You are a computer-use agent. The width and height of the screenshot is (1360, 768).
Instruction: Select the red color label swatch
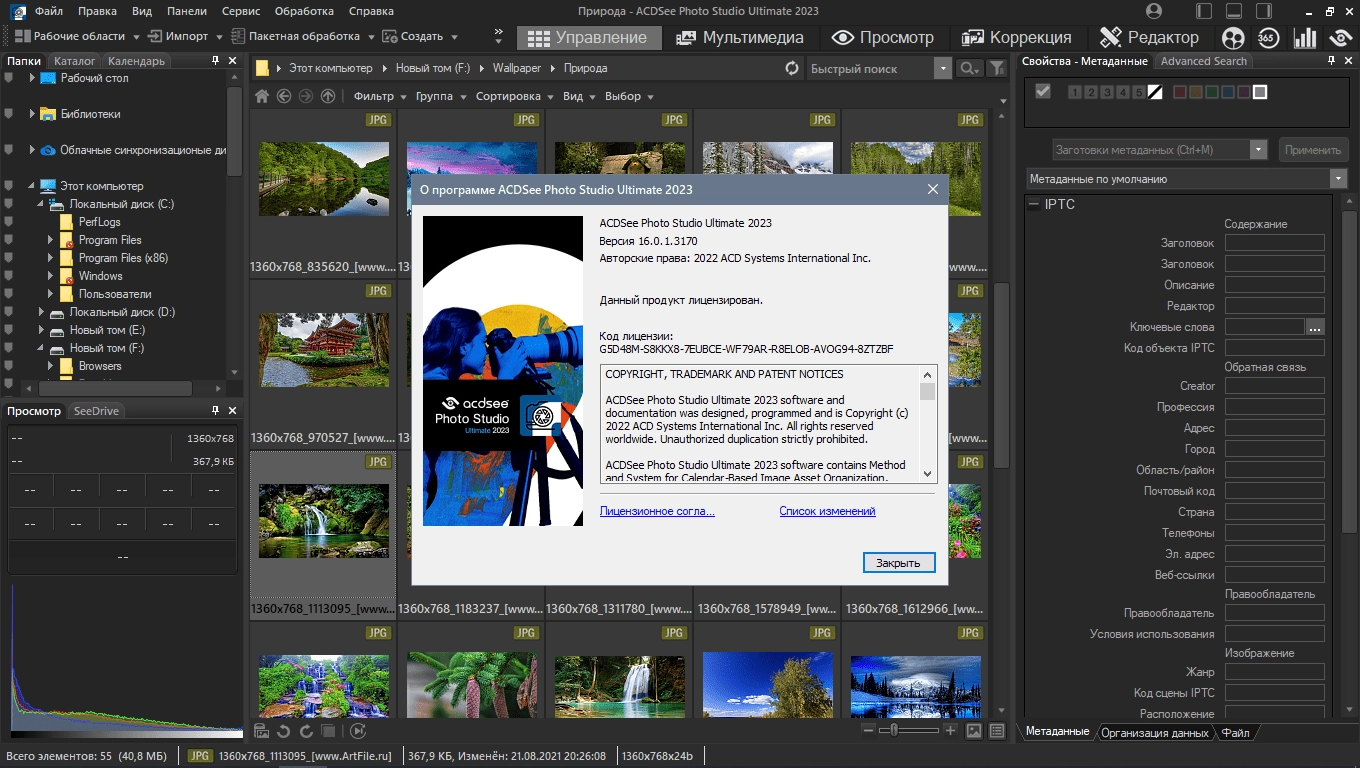(1180, 92)
